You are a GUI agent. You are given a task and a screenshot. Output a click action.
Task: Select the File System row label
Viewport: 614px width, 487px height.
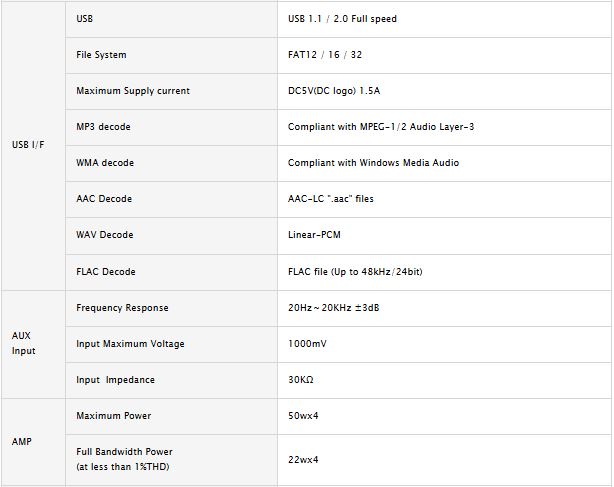pos(101,55)
